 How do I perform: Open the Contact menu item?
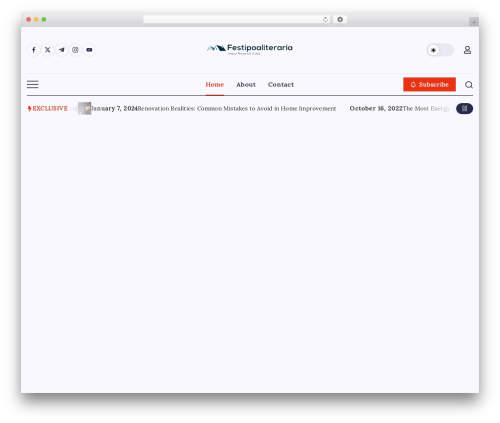pyautogui.click(x=281, y=85)
